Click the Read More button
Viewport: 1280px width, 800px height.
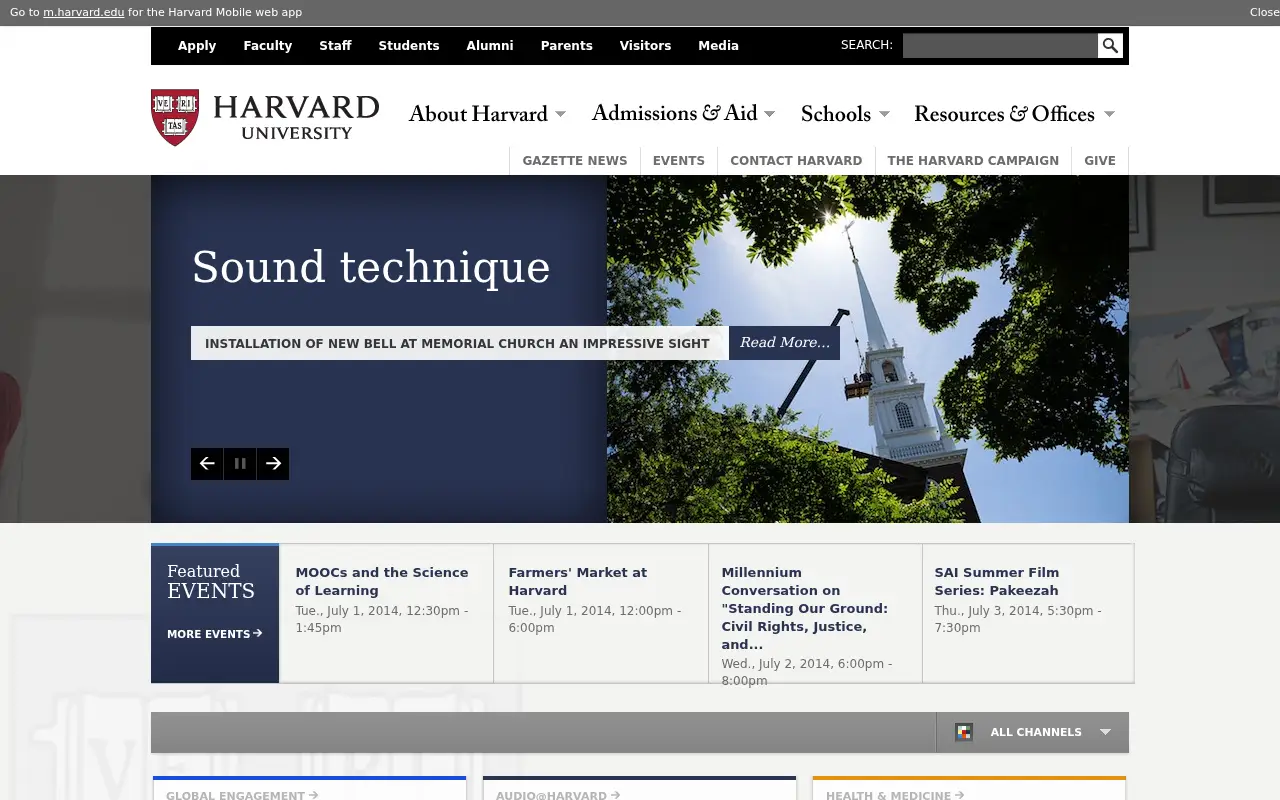(x=784, y=343)
